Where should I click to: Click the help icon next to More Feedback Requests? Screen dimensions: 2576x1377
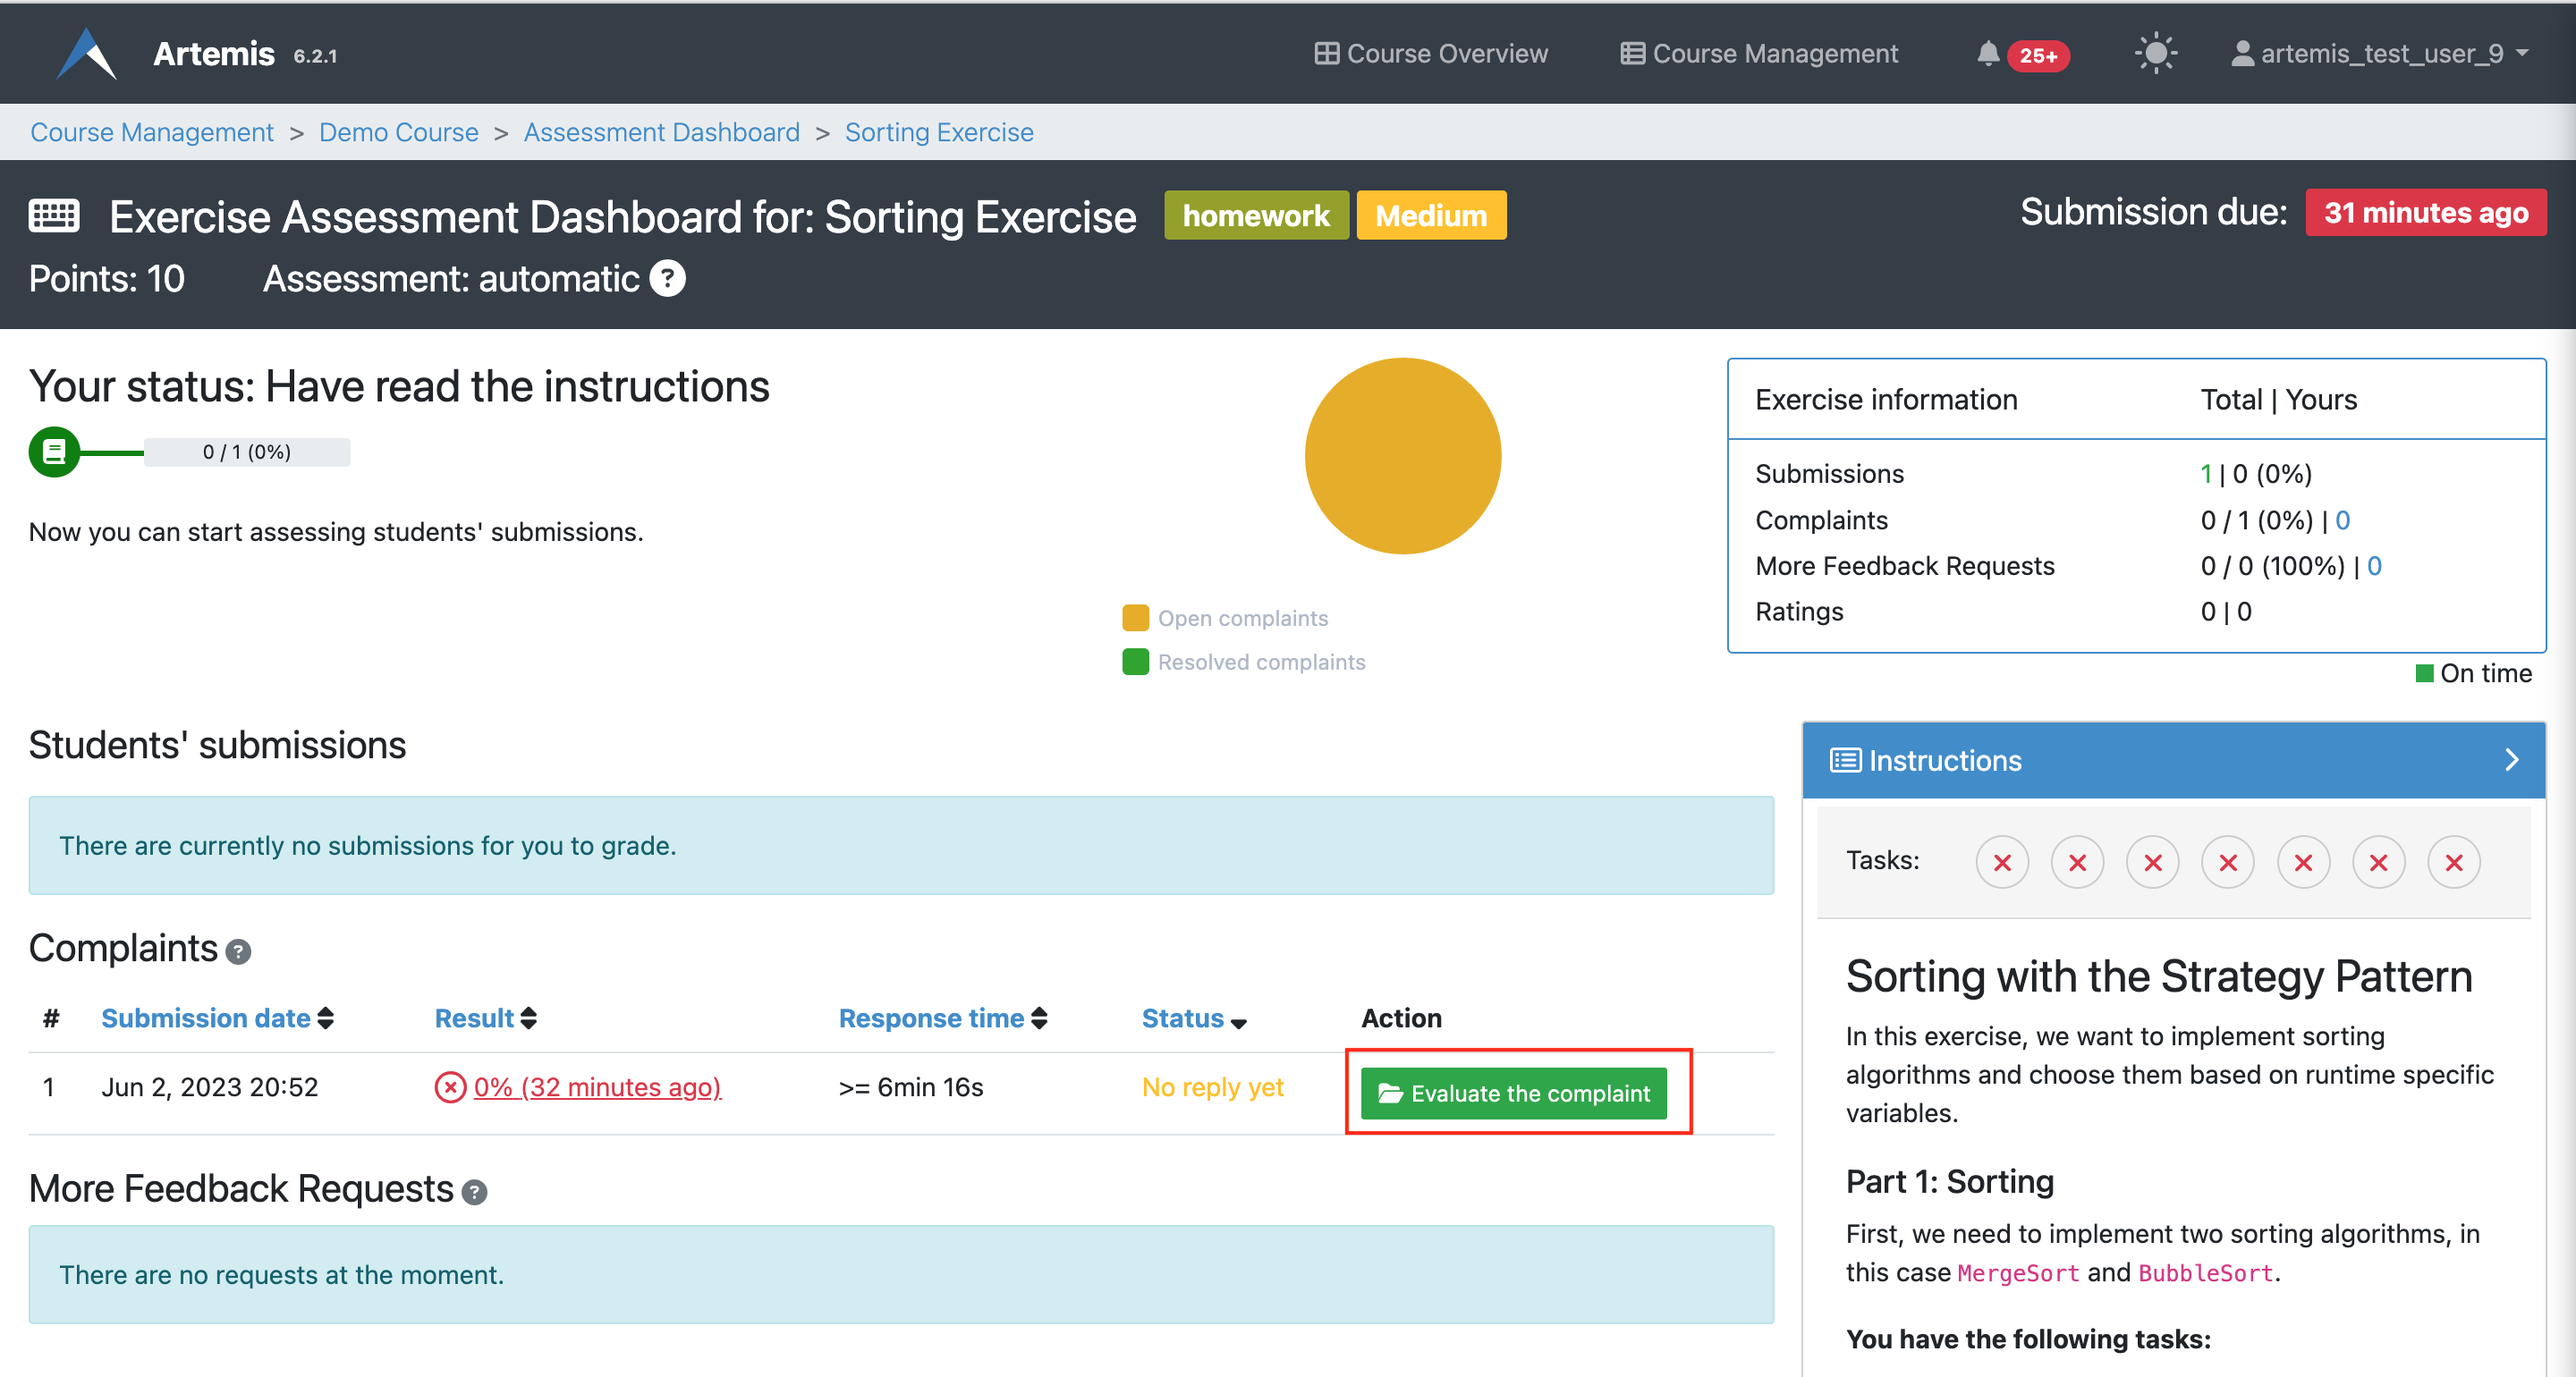coord(475,1191)
